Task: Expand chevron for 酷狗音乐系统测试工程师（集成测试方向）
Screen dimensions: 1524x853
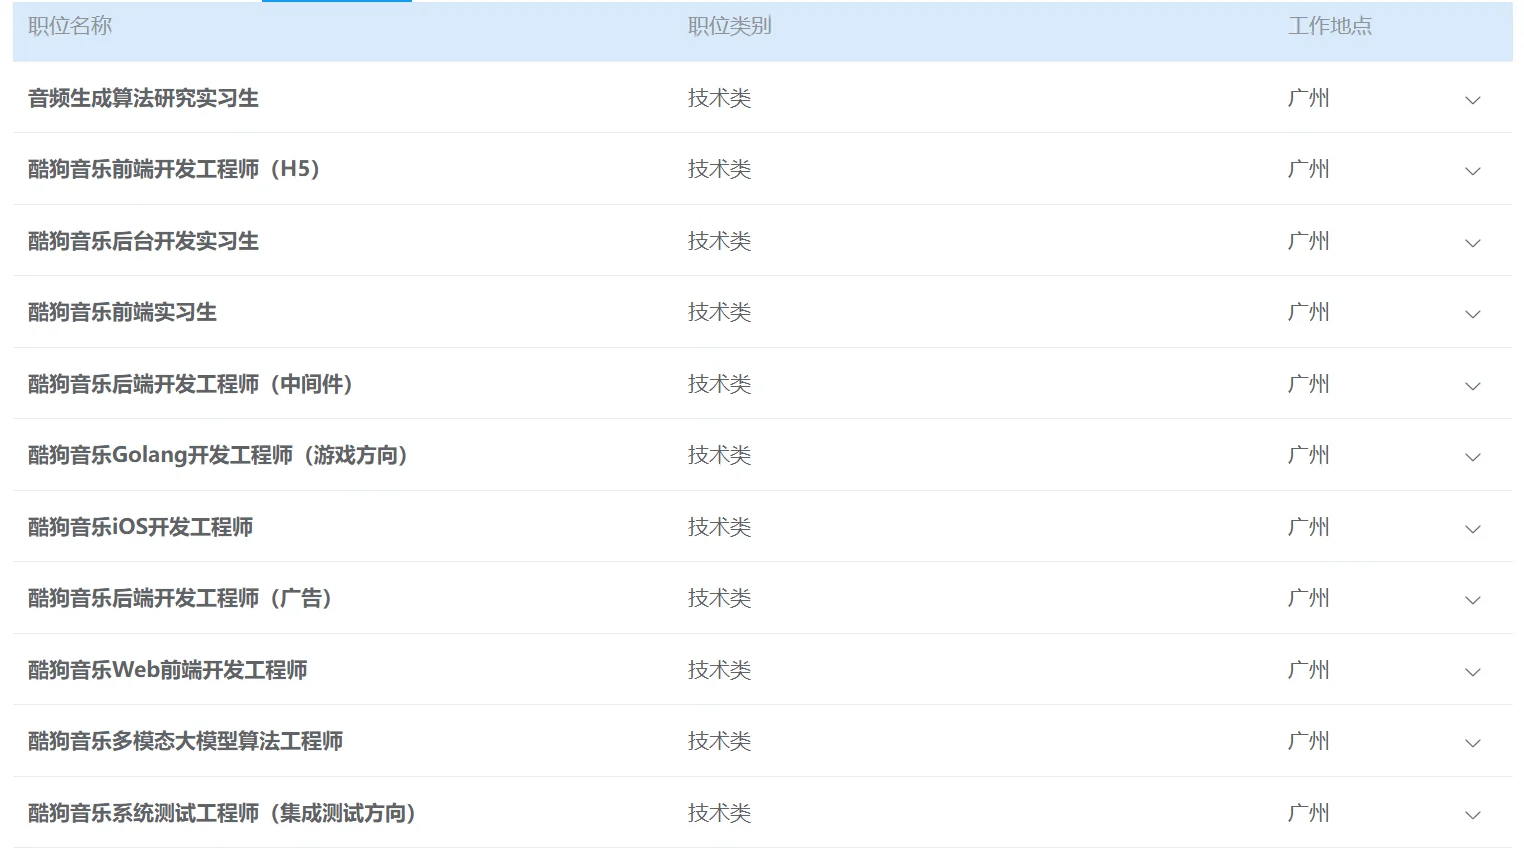Action: click(x=1472, y=815)
